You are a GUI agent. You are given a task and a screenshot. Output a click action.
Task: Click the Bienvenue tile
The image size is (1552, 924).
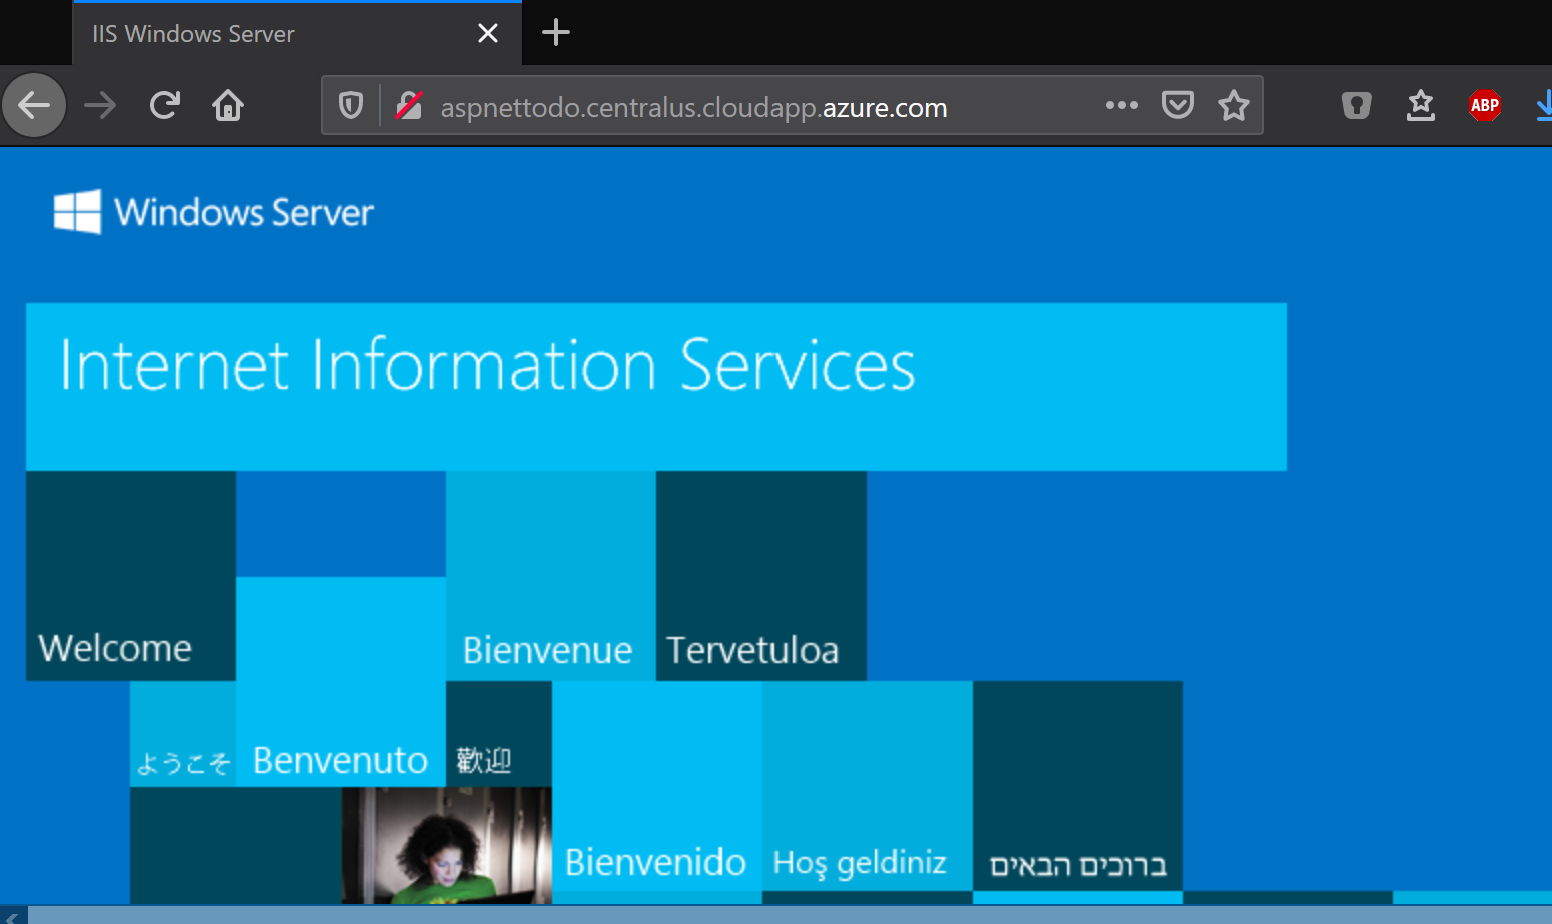point(551,576)
